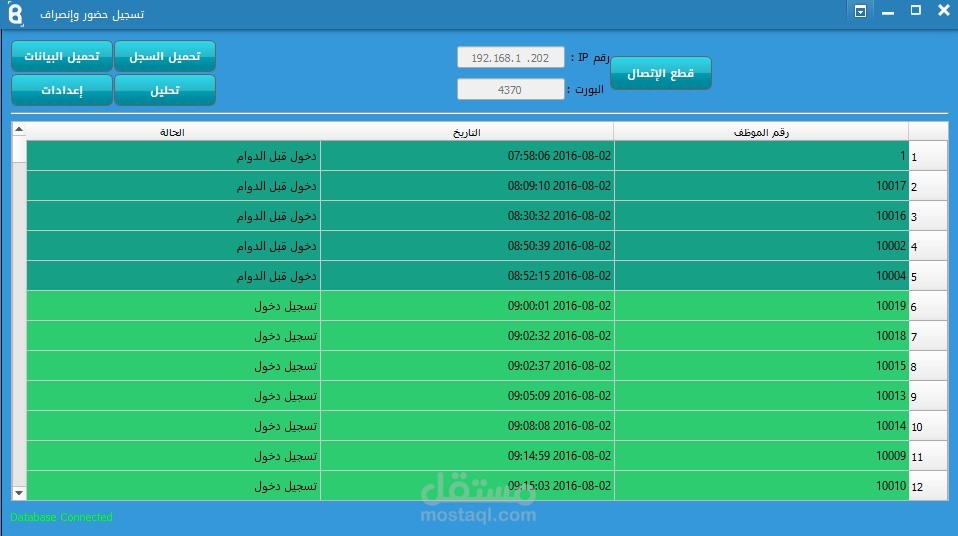Click employee number cell 10015
This screenshot has height=536, width=958.
[x=761, y=365]
